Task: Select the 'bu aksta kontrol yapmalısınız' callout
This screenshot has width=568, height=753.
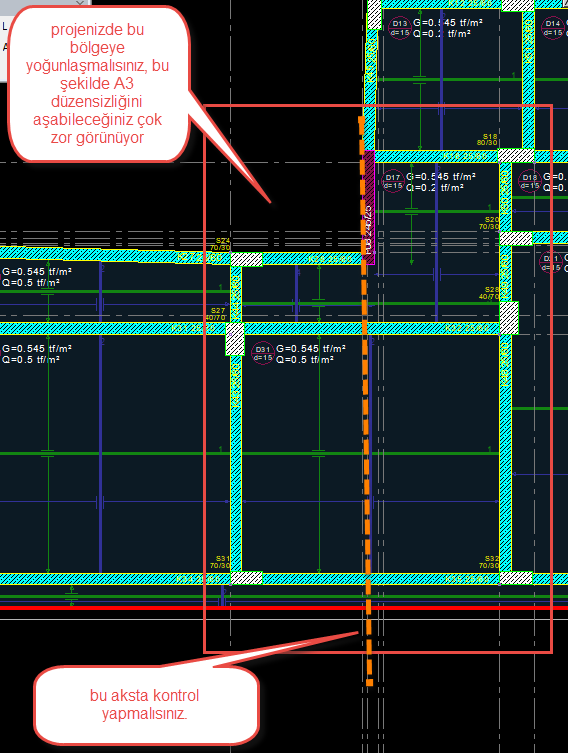Action: point(145,704)
